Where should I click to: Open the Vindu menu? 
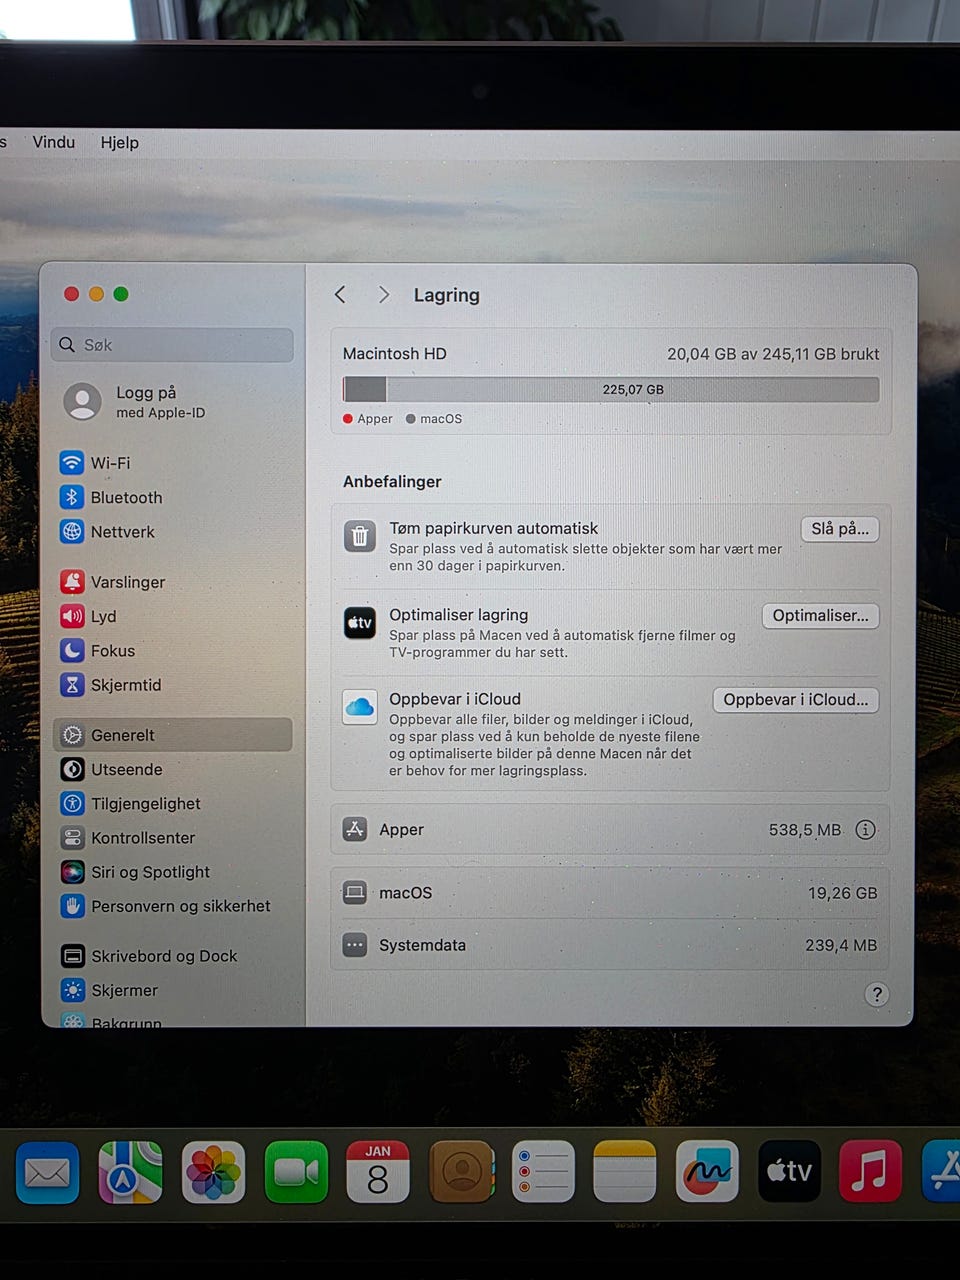54,142
